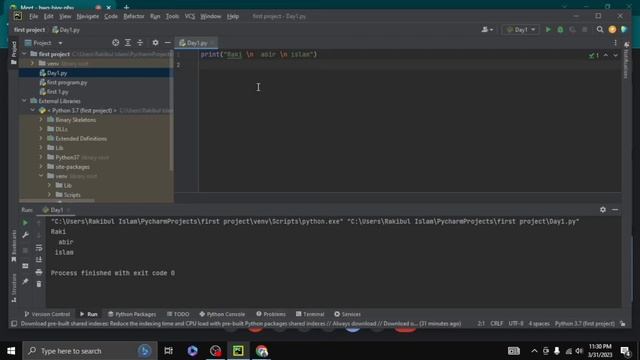Open the Terminal tool window
This screenshot has height=360, width=640.
310,314
